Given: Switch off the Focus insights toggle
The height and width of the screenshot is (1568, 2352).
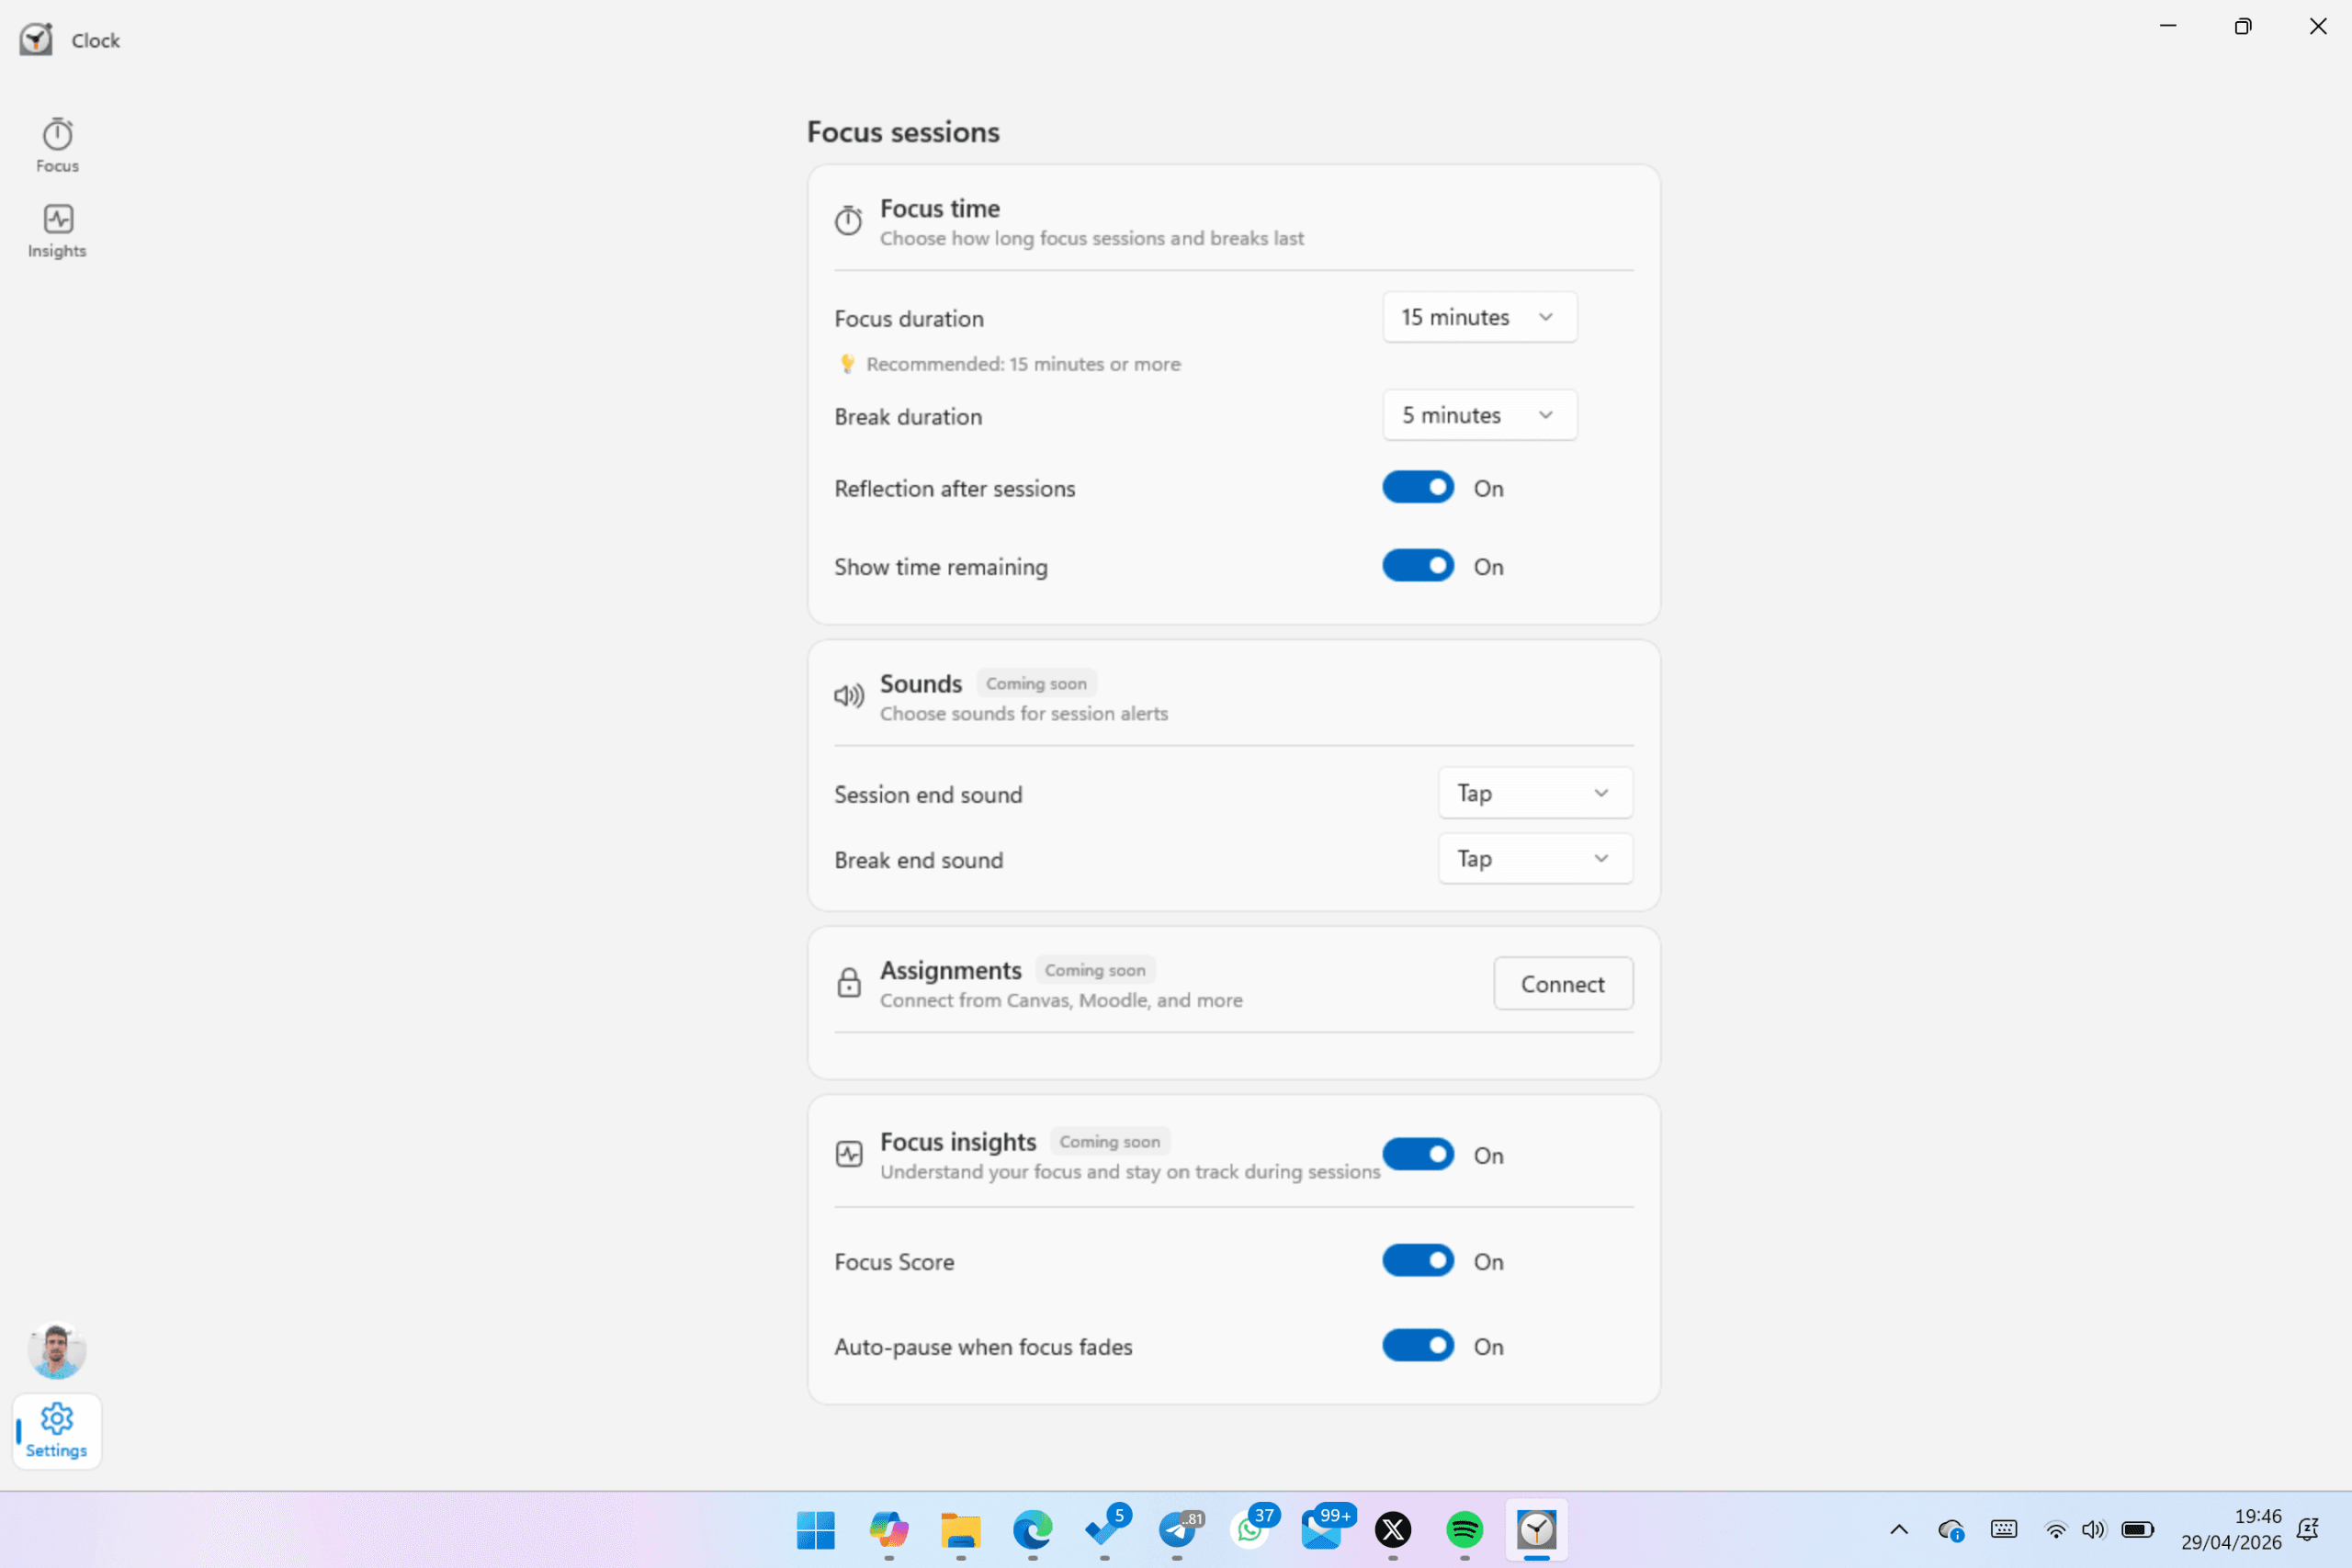Looking at the screenshot, I should (x=1417, y=1155).
